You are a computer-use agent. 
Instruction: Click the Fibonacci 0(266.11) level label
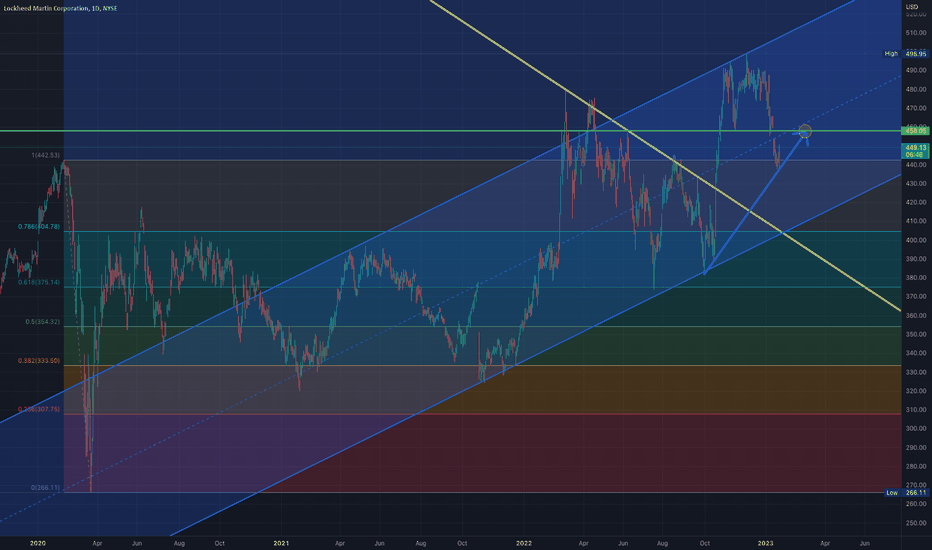(x=46, y=488)
